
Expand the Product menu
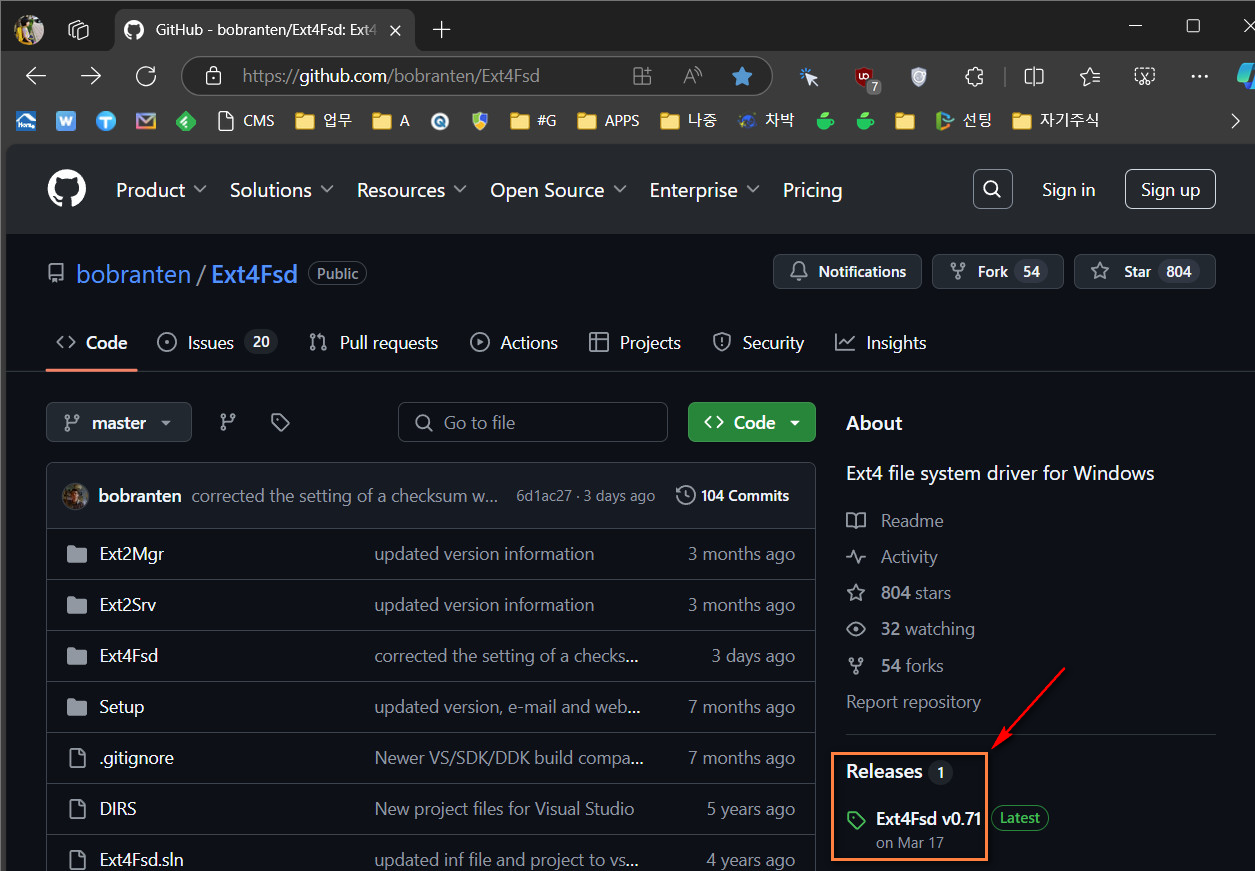(161, 190)
